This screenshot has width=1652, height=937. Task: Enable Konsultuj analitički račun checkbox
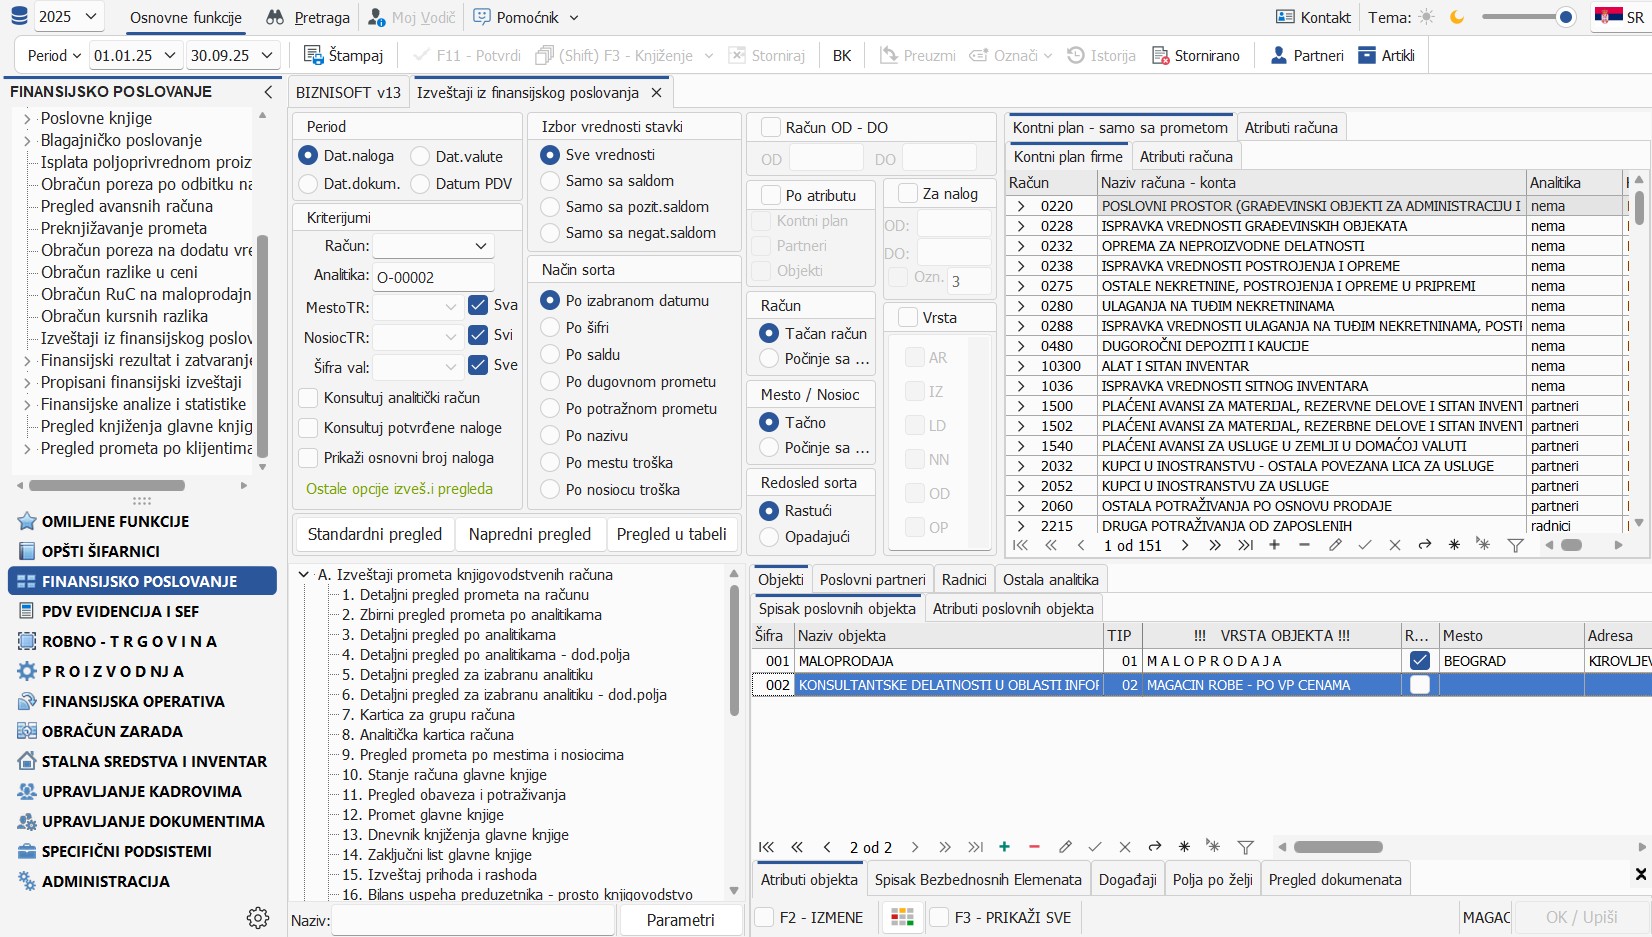[x=308, y=398]
